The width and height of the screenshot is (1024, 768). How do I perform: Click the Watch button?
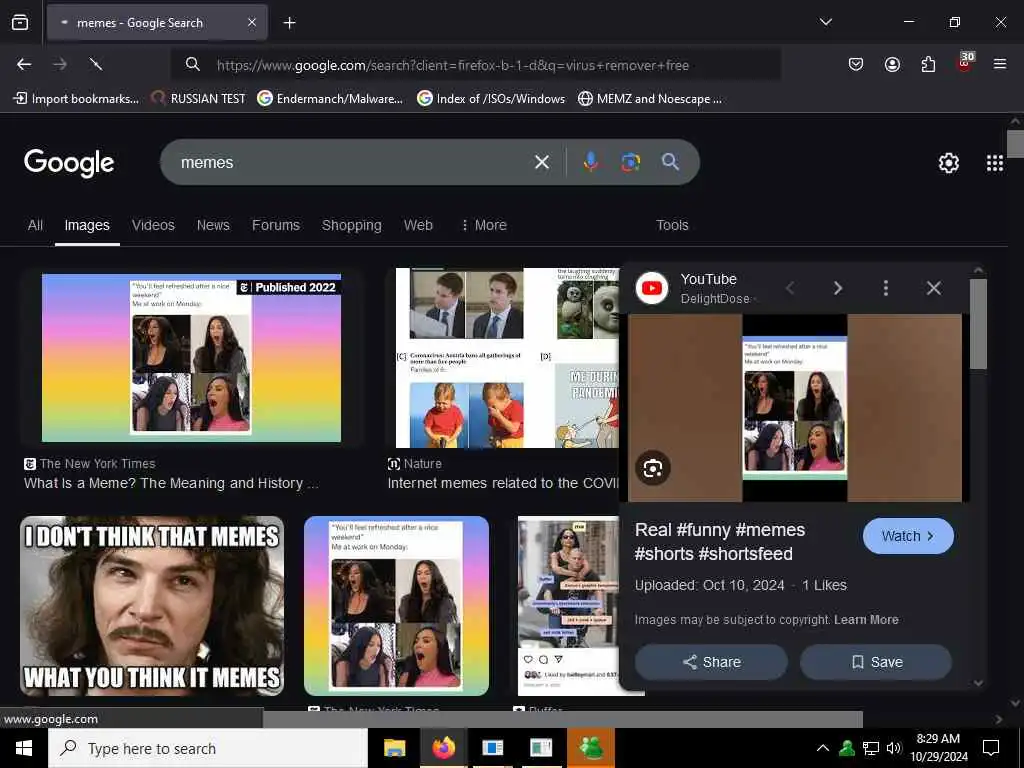(908, 536)
